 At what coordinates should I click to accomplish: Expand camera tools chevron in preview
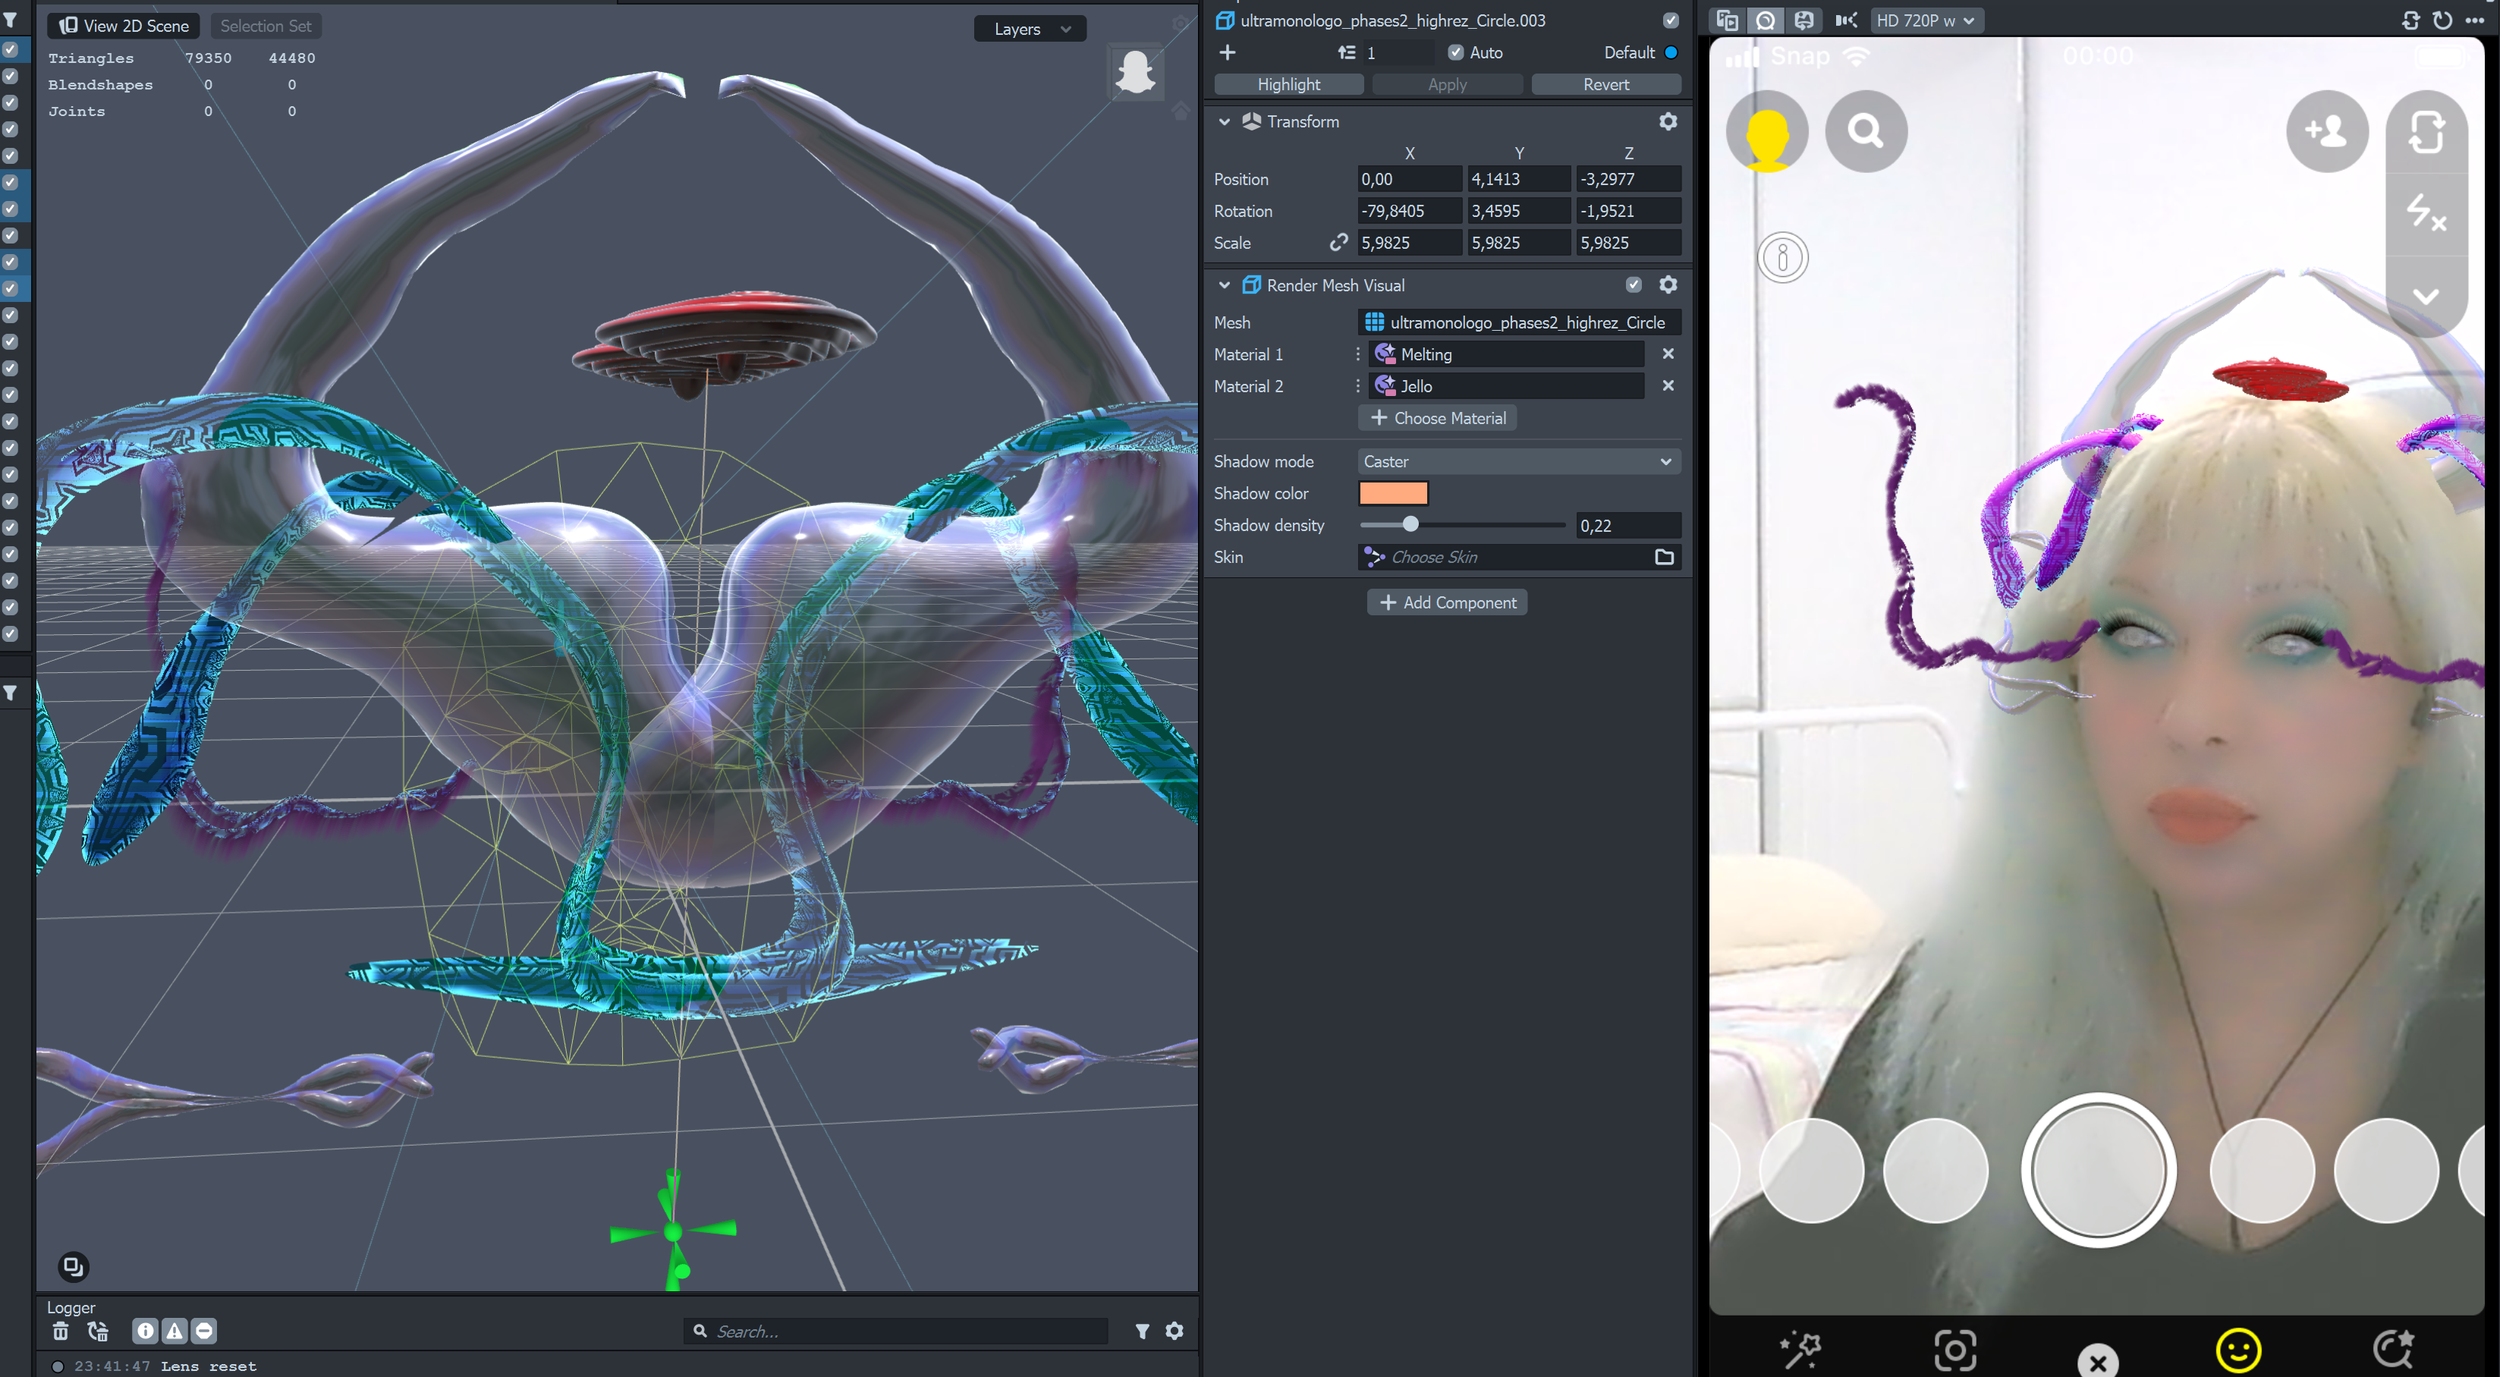point(2426,296)
